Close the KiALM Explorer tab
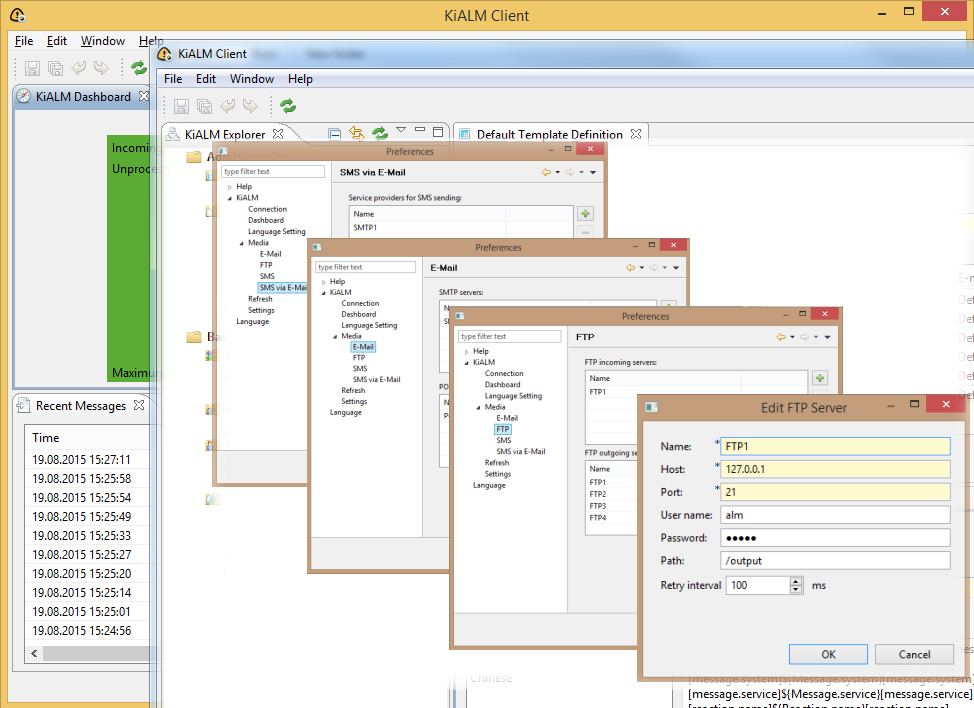 (278, 134)
